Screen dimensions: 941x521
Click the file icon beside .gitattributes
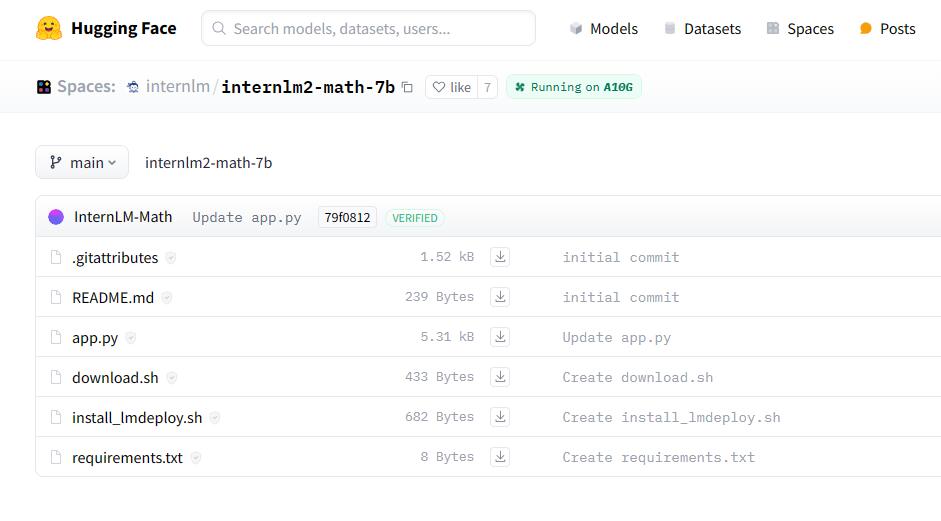coord(56,257)
